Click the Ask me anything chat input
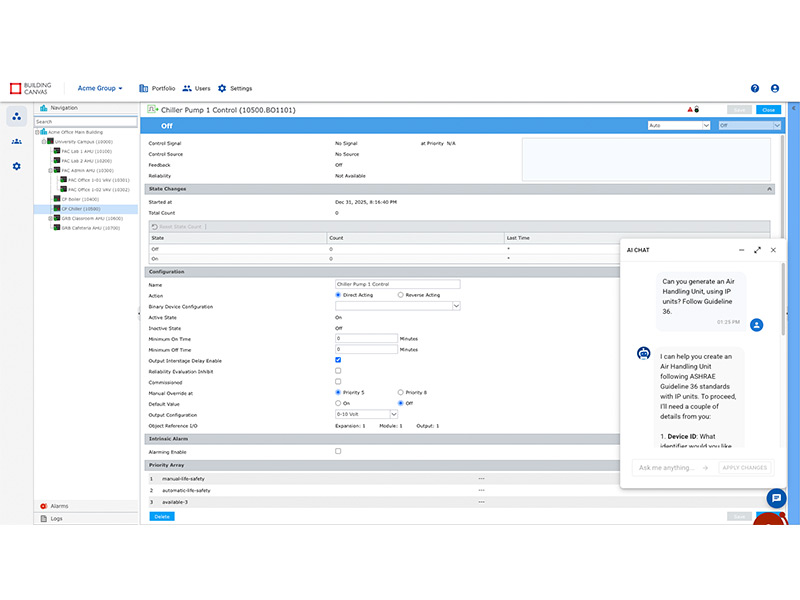Screen dimensions: 800x600 pos(674,467)
